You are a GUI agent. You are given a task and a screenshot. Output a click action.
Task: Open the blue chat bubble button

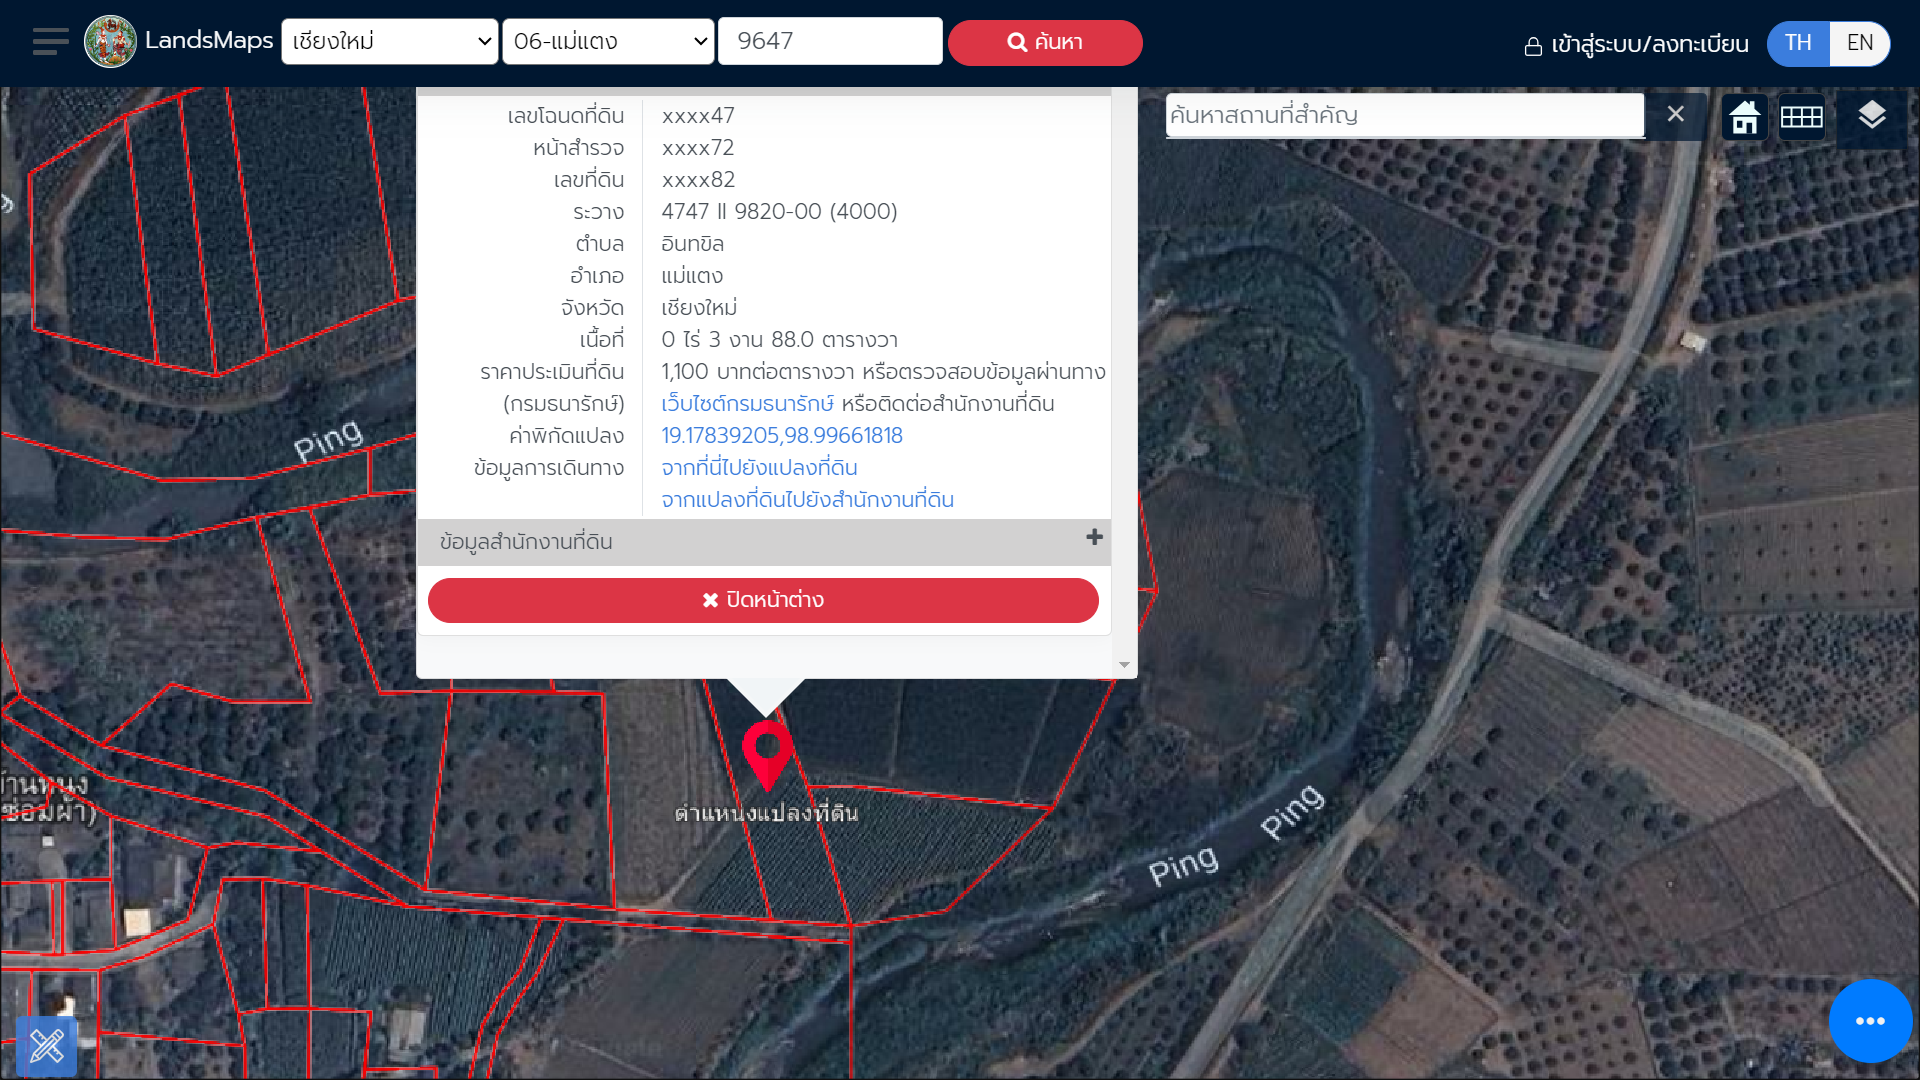click(x=1870, y=1021)
